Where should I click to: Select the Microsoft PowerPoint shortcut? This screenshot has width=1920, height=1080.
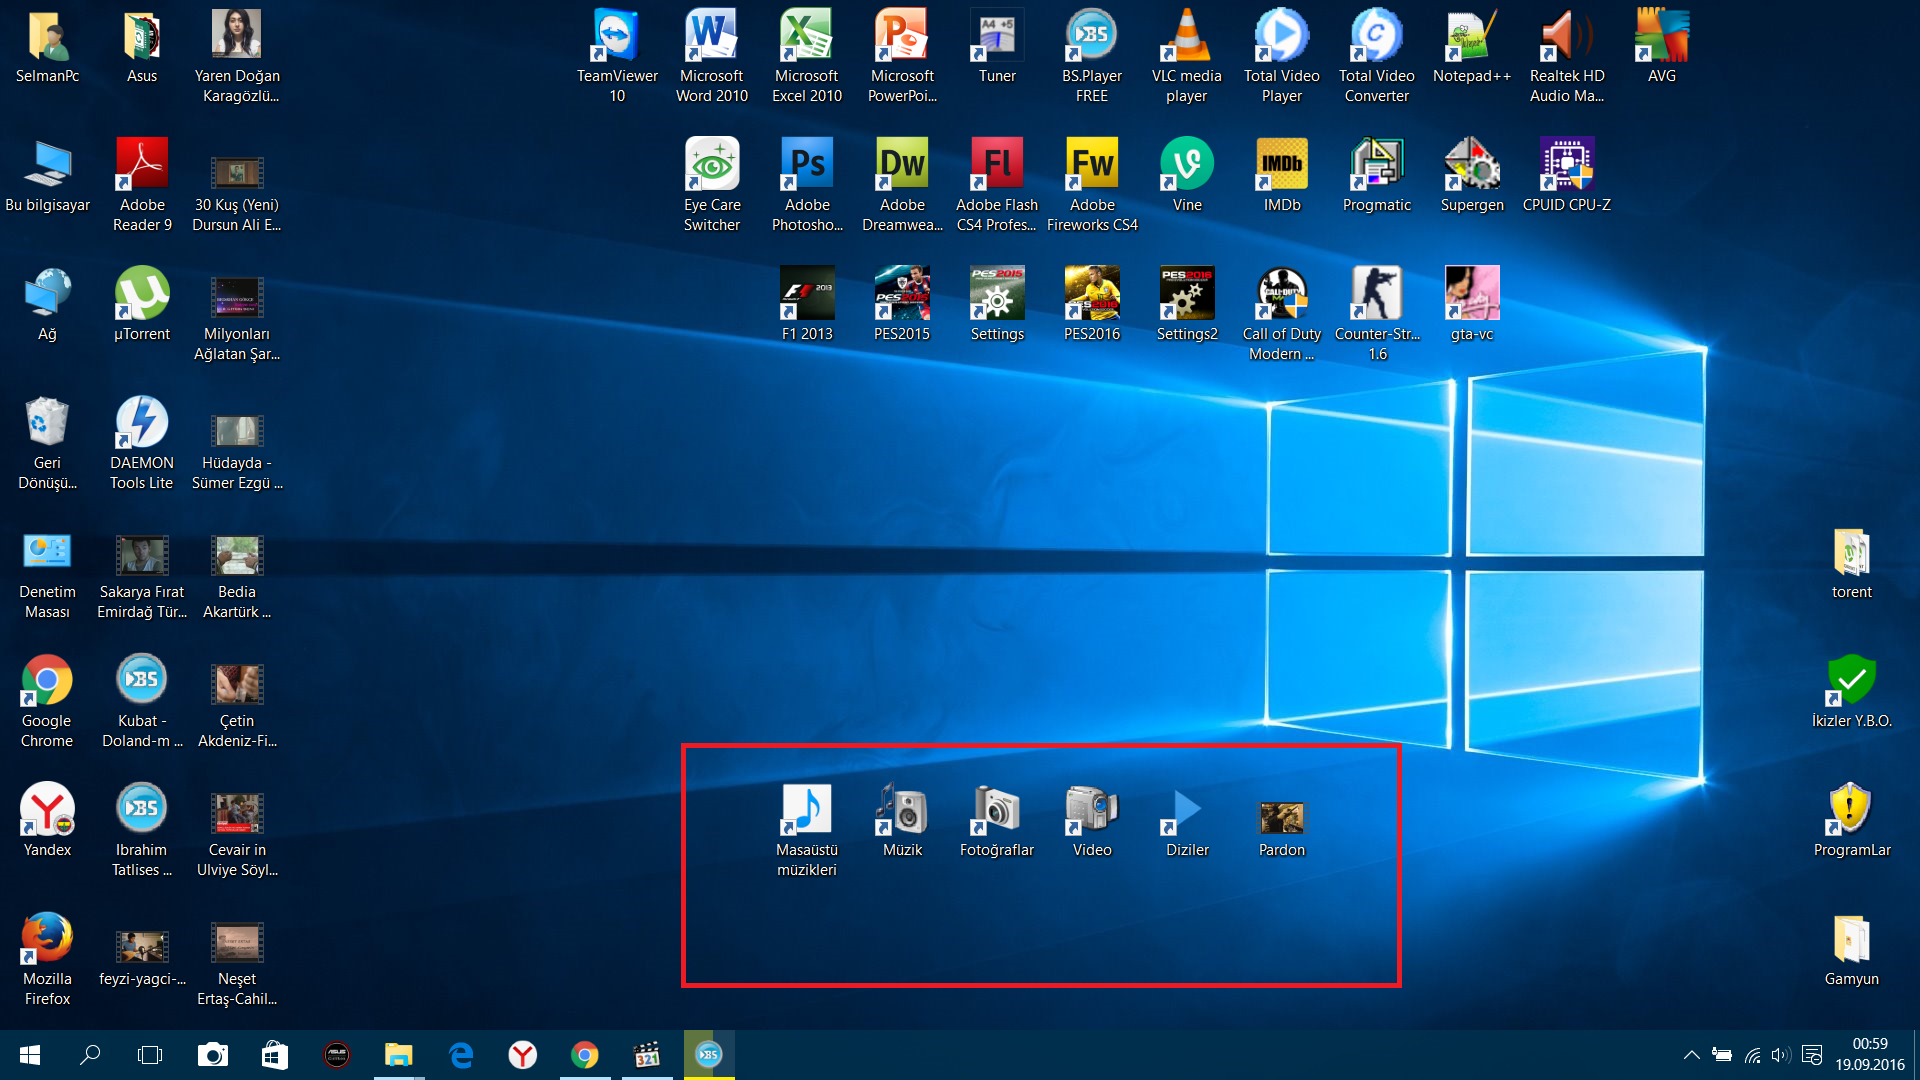click(902, 56)
